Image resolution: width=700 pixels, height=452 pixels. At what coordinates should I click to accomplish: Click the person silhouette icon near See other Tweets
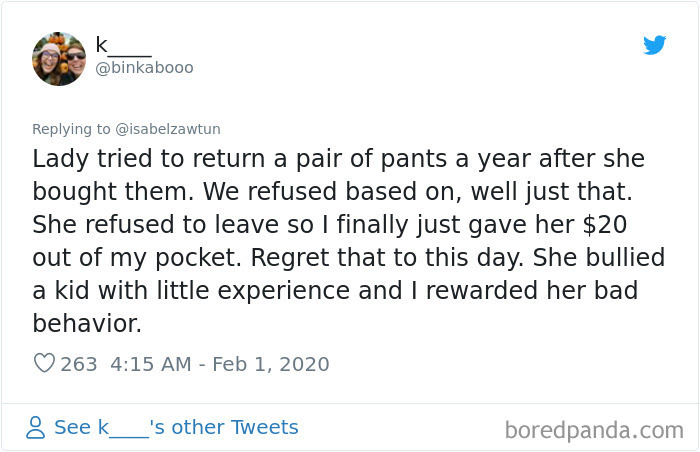35,427
